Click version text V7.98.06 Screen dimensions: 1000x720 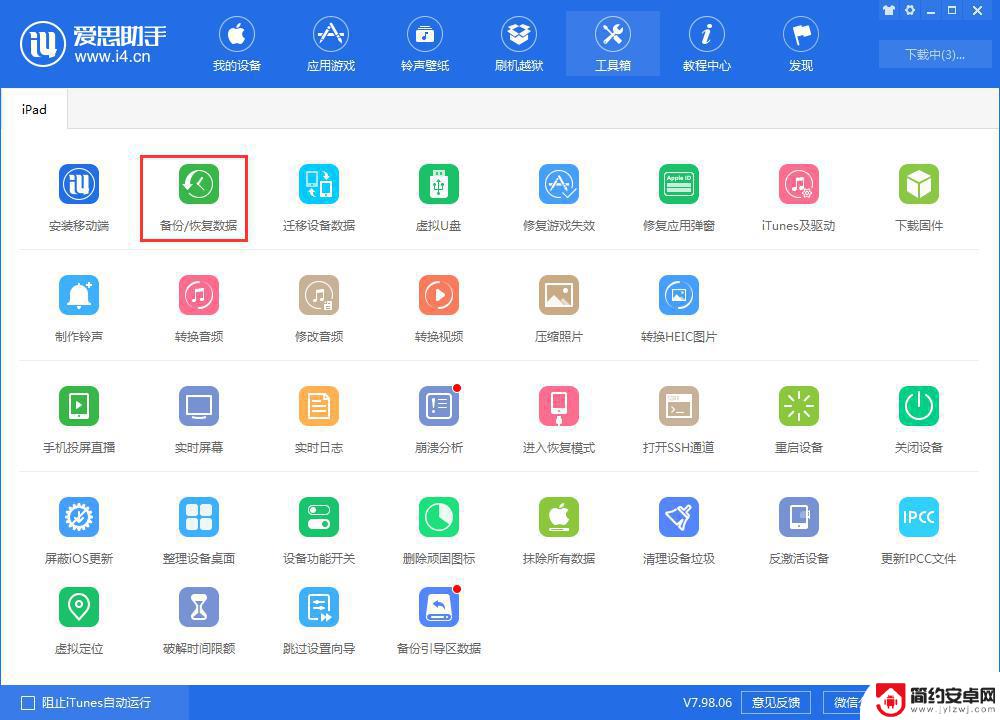coord(707,703)
